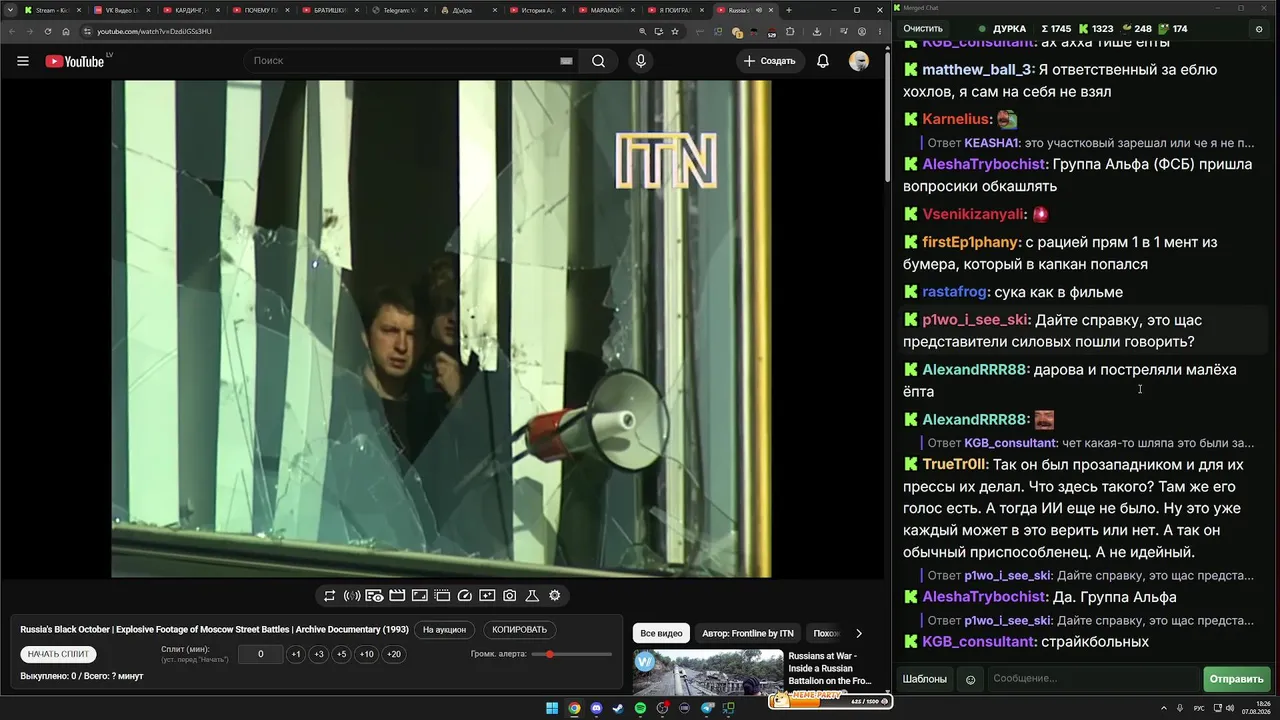
Task: Toggle the loop icon below the video
Action: point(329,596)
